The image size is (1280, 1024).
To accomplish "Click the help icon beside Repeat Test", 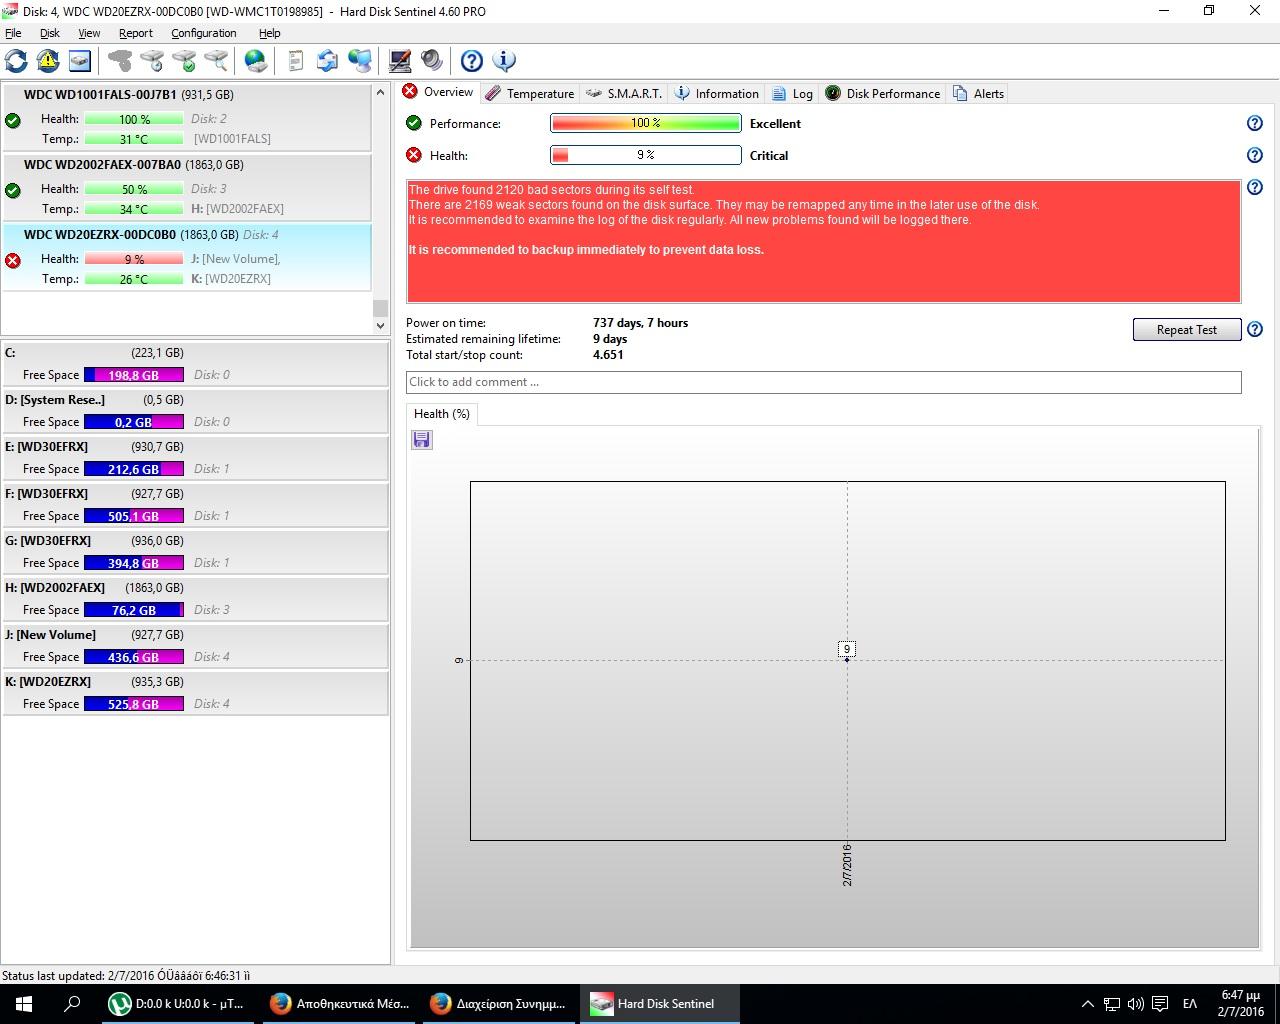I will (1255, 329).
